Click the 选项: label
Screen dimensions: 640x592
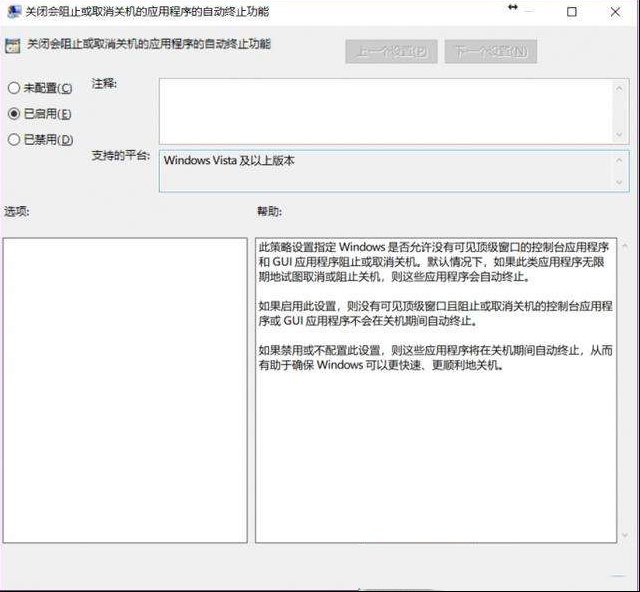point(17,211)
